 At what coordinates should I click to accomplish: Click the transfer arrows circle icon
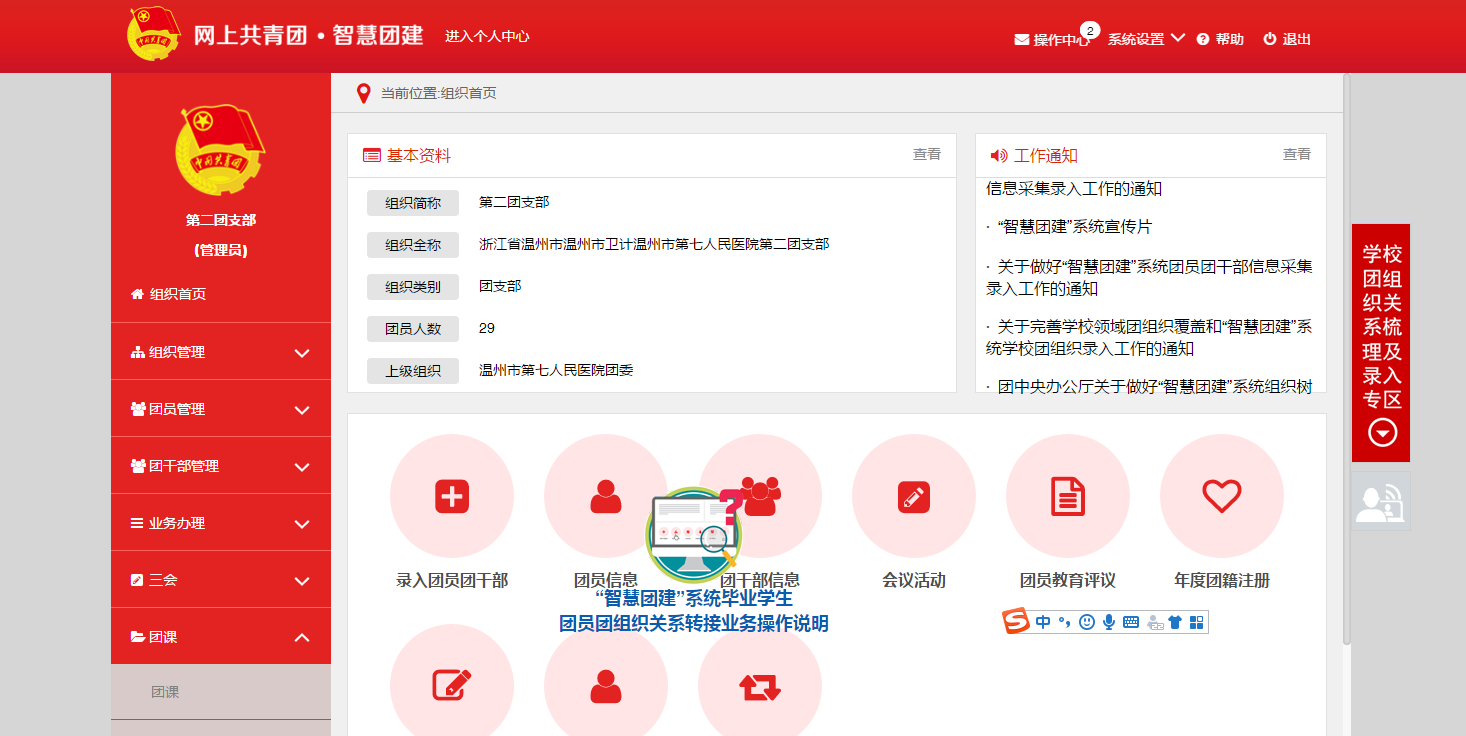click(759, 686)
